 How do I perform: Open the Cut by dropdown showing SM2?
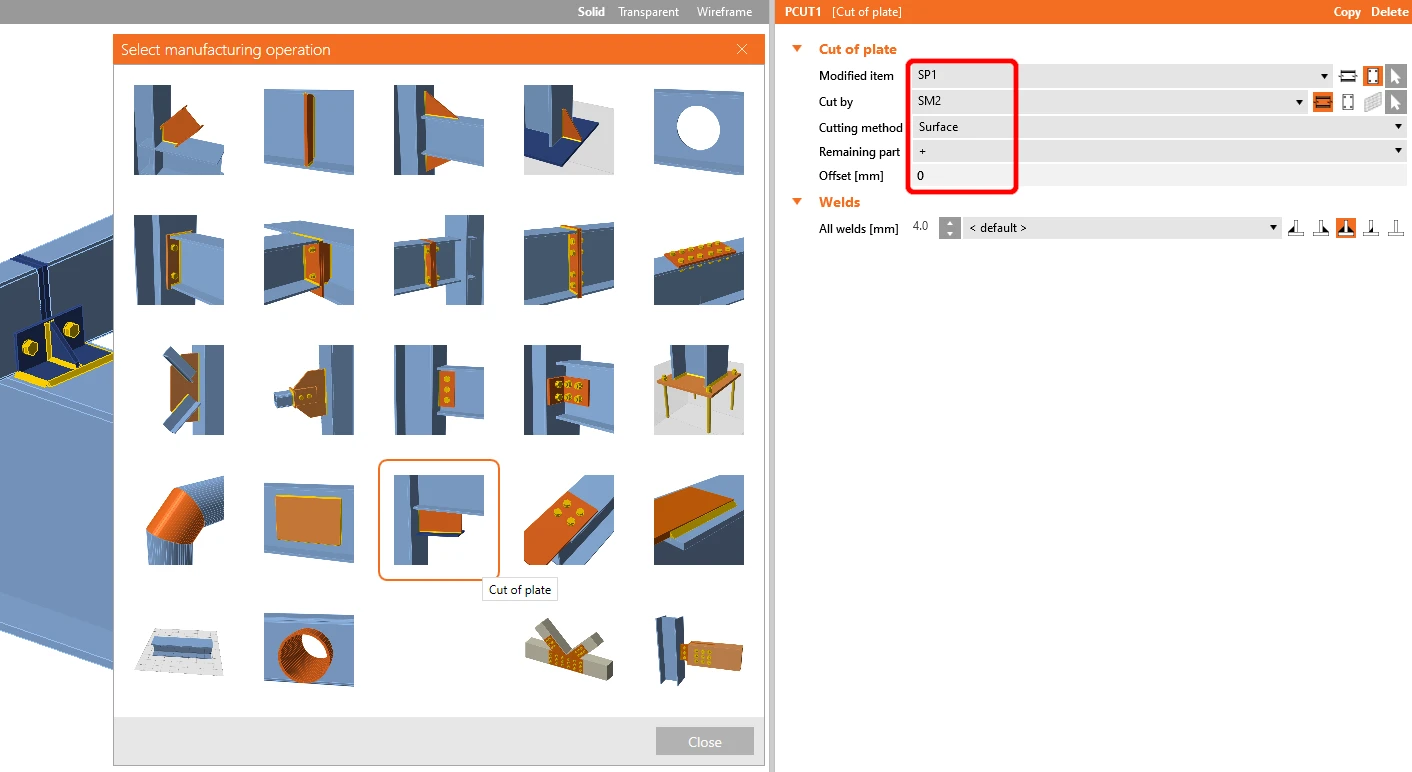(1108, 101)
